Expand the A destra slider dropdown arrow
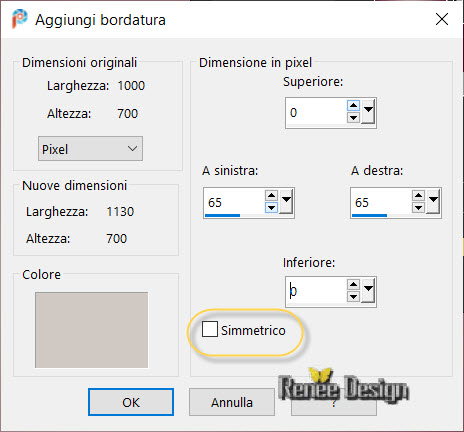Image resolution: width=464 pixels, height=432 pixels. [433, 202]
